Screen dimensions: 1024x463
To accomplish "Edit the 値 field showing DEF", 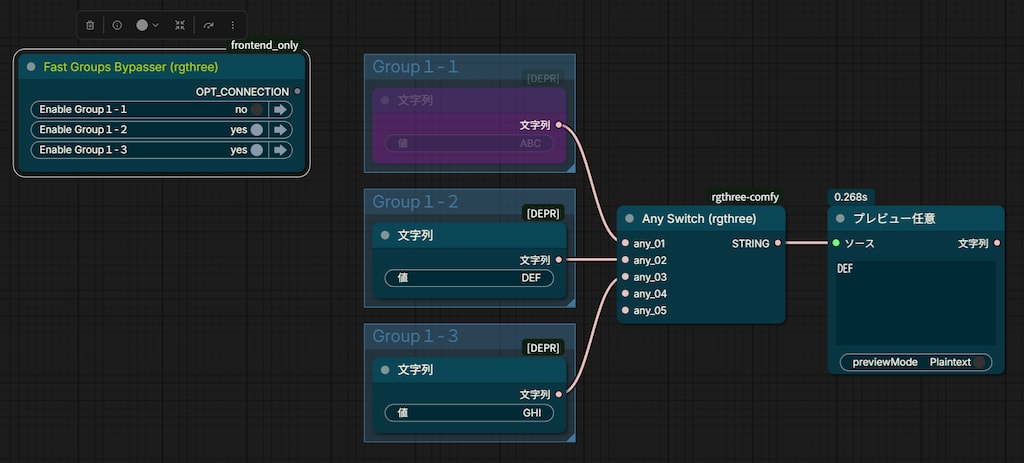I will point(469,278).
